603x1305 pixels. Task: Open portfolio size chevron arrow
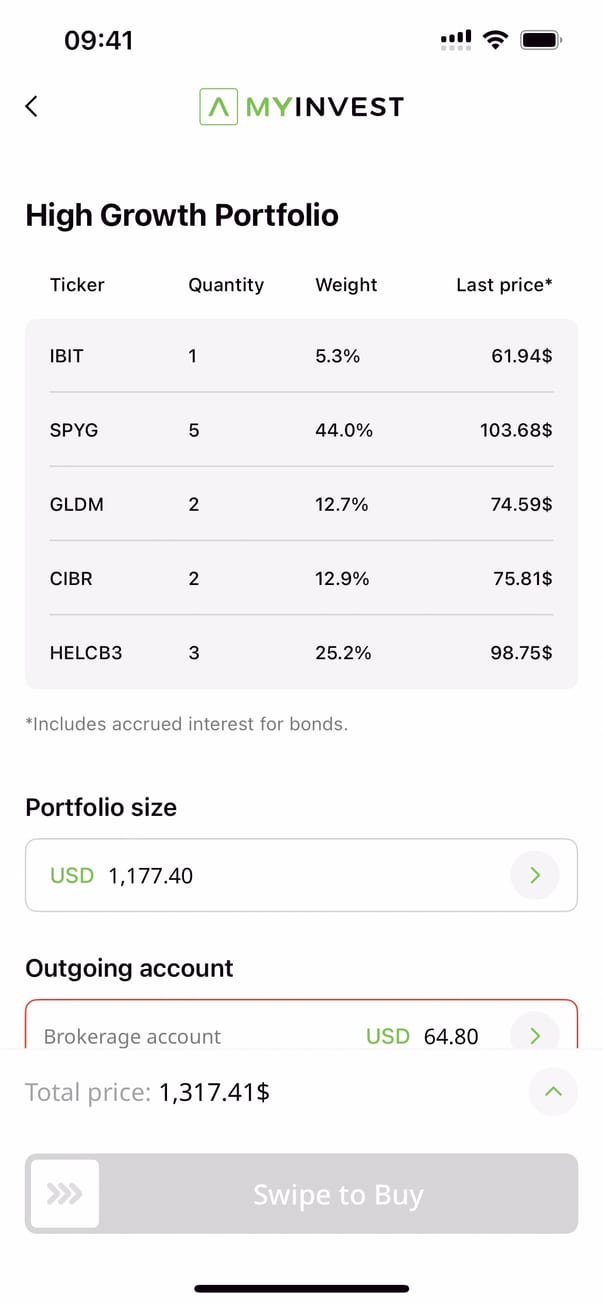point(535,876)
